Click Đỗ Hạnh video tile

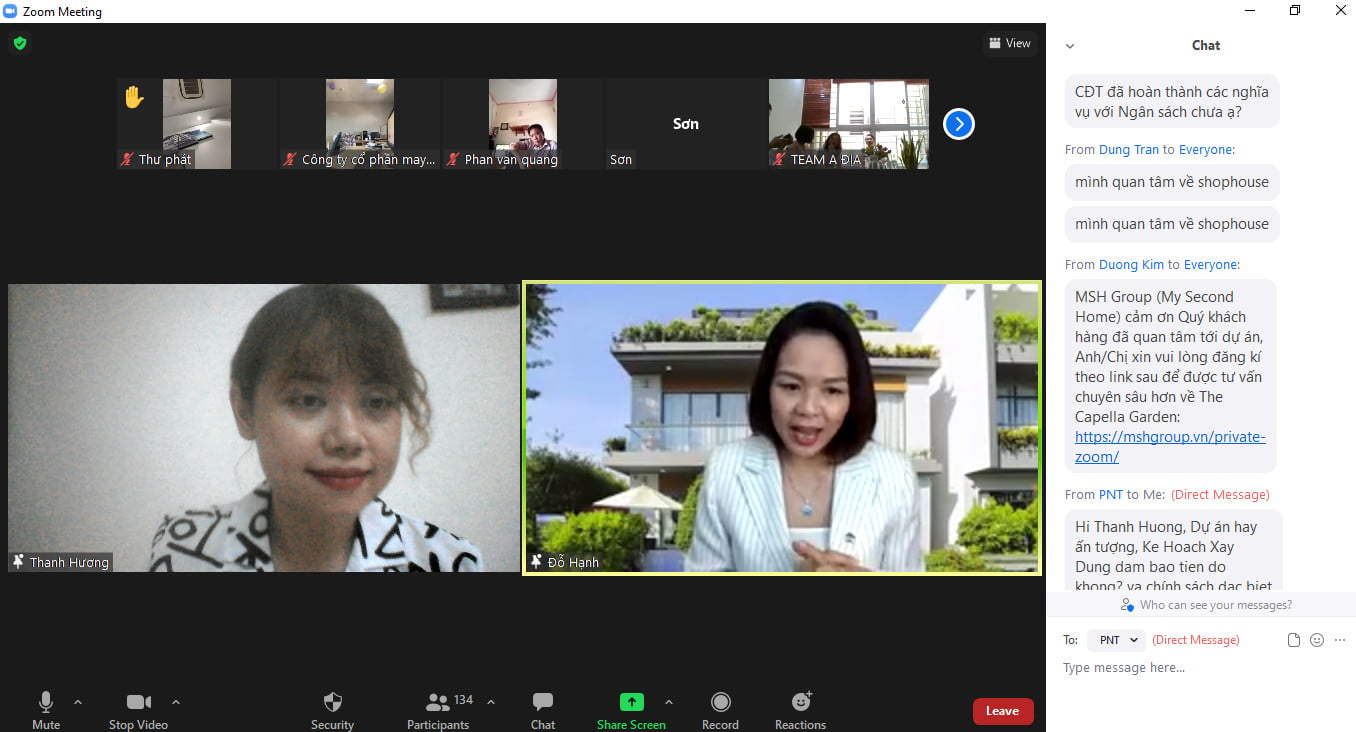tap(782, 428)
